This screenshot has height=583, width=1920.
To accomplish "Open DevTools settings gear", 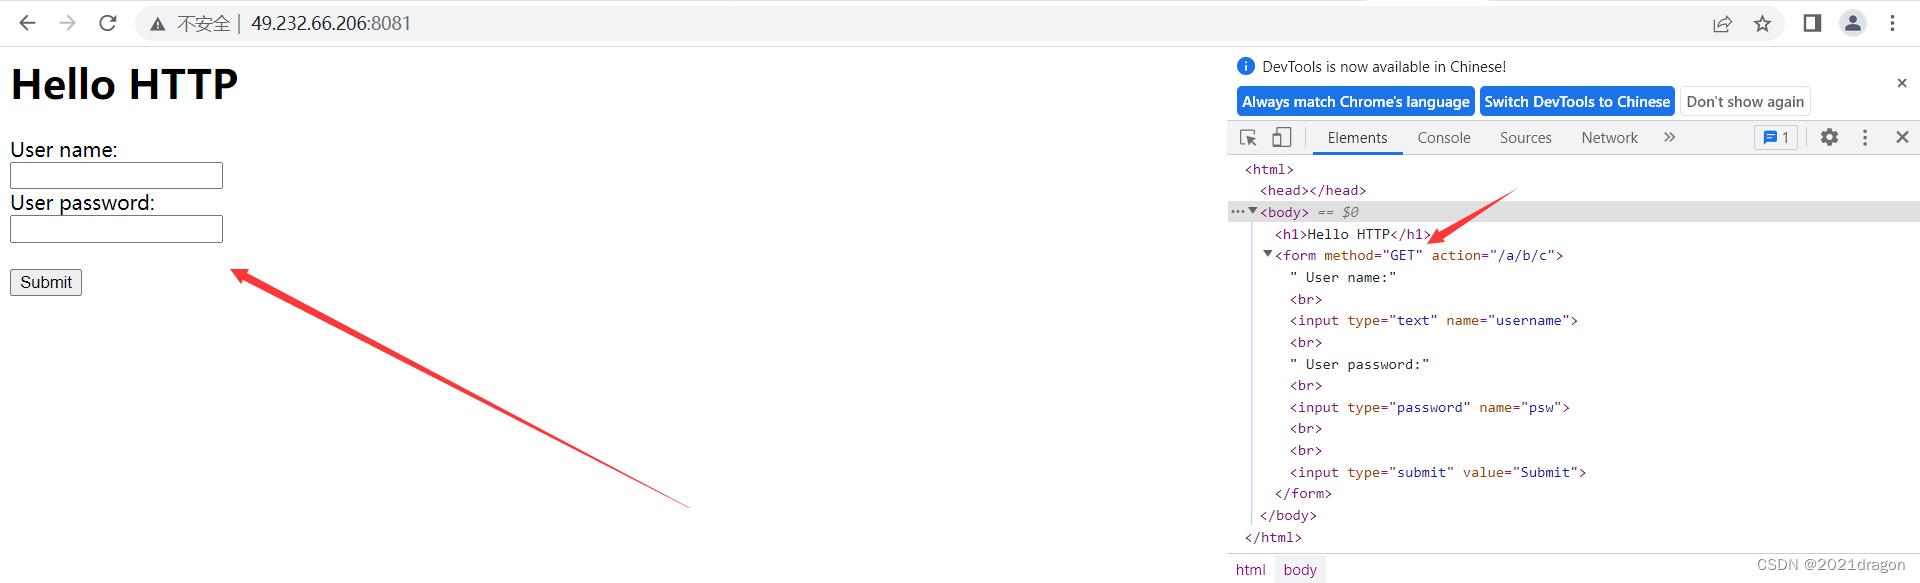I will pos(1829,138).
